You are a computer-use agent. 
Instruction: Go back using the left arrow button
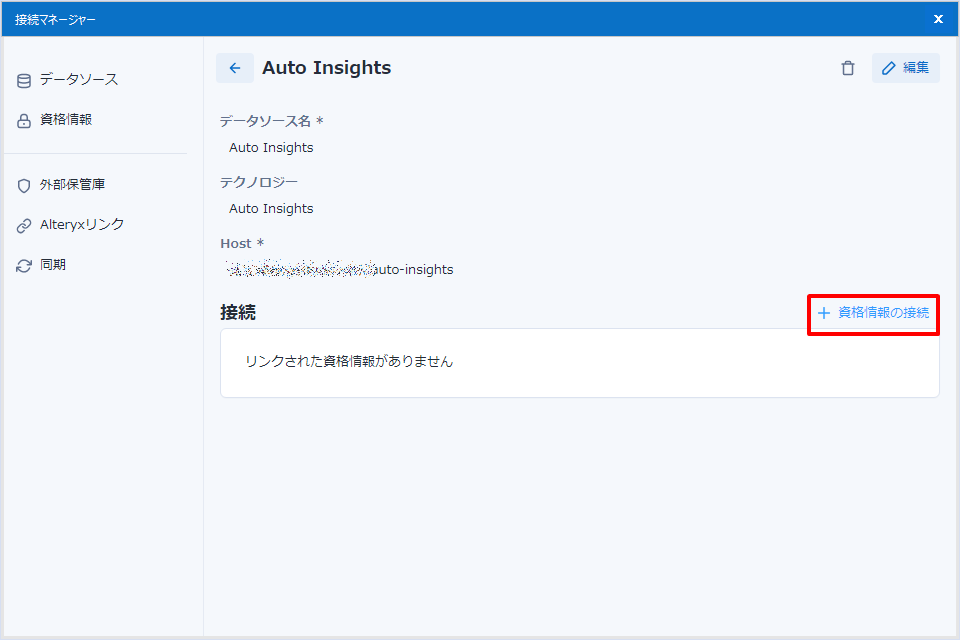pos(235,68)
